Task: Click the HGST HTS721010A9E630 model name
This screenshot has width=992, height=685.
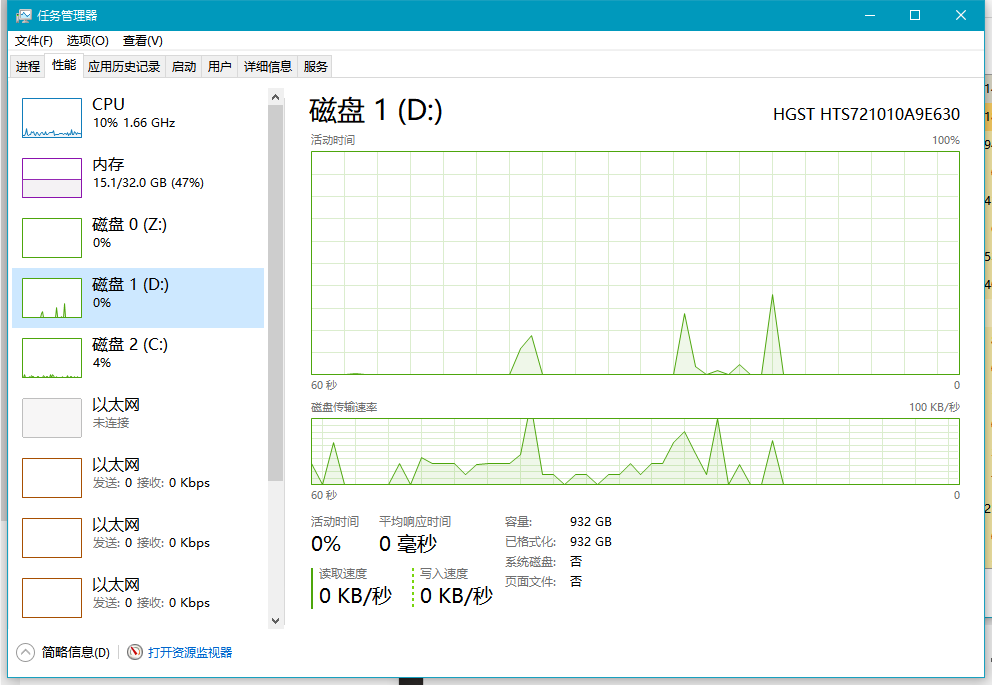Action: pos(866,114)
